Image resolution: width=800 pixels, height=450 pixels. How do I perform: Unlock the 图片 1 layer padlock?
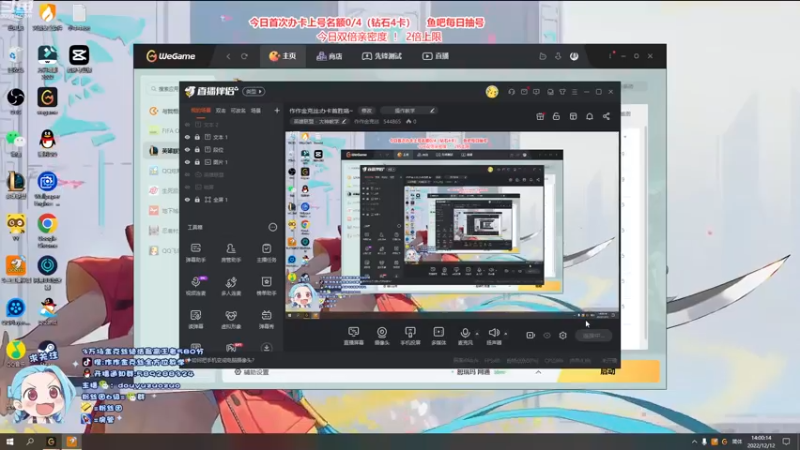coord(197,162)
